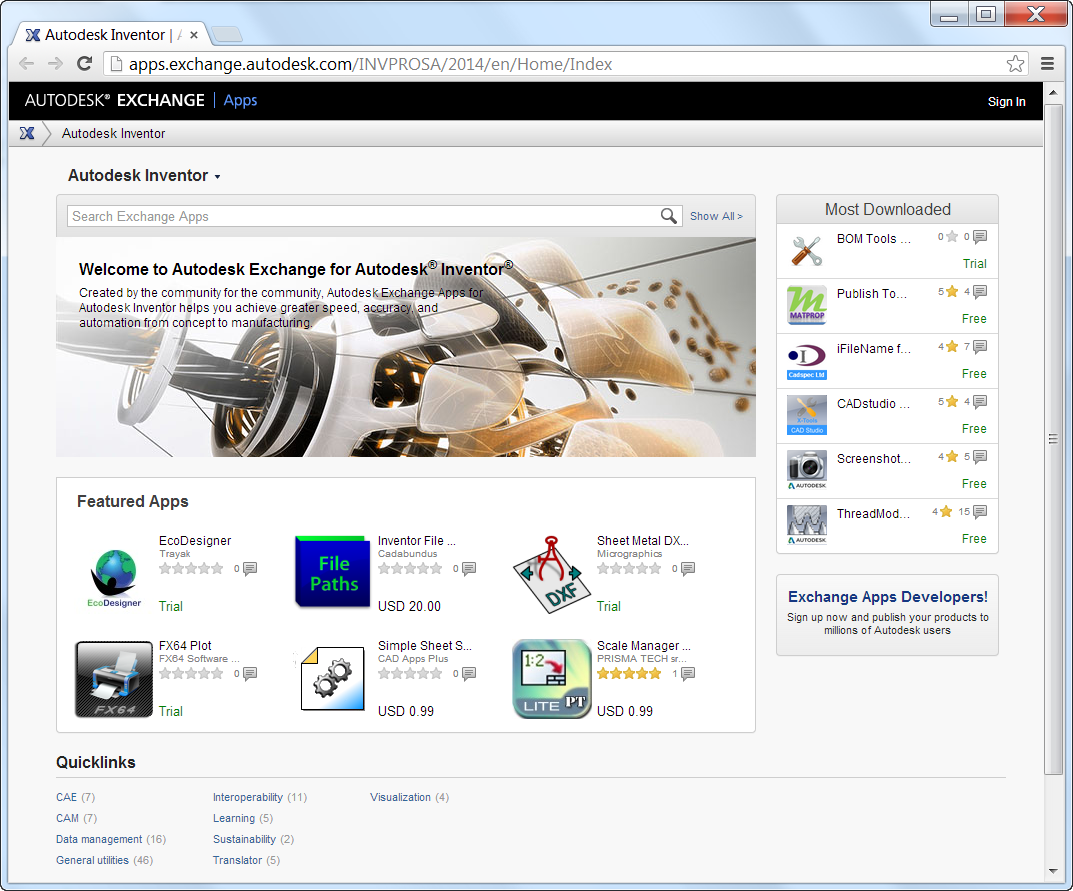1073x891 pixels.
Task: Click the search magnifying glass icon
Action: (x=669, y=216)
